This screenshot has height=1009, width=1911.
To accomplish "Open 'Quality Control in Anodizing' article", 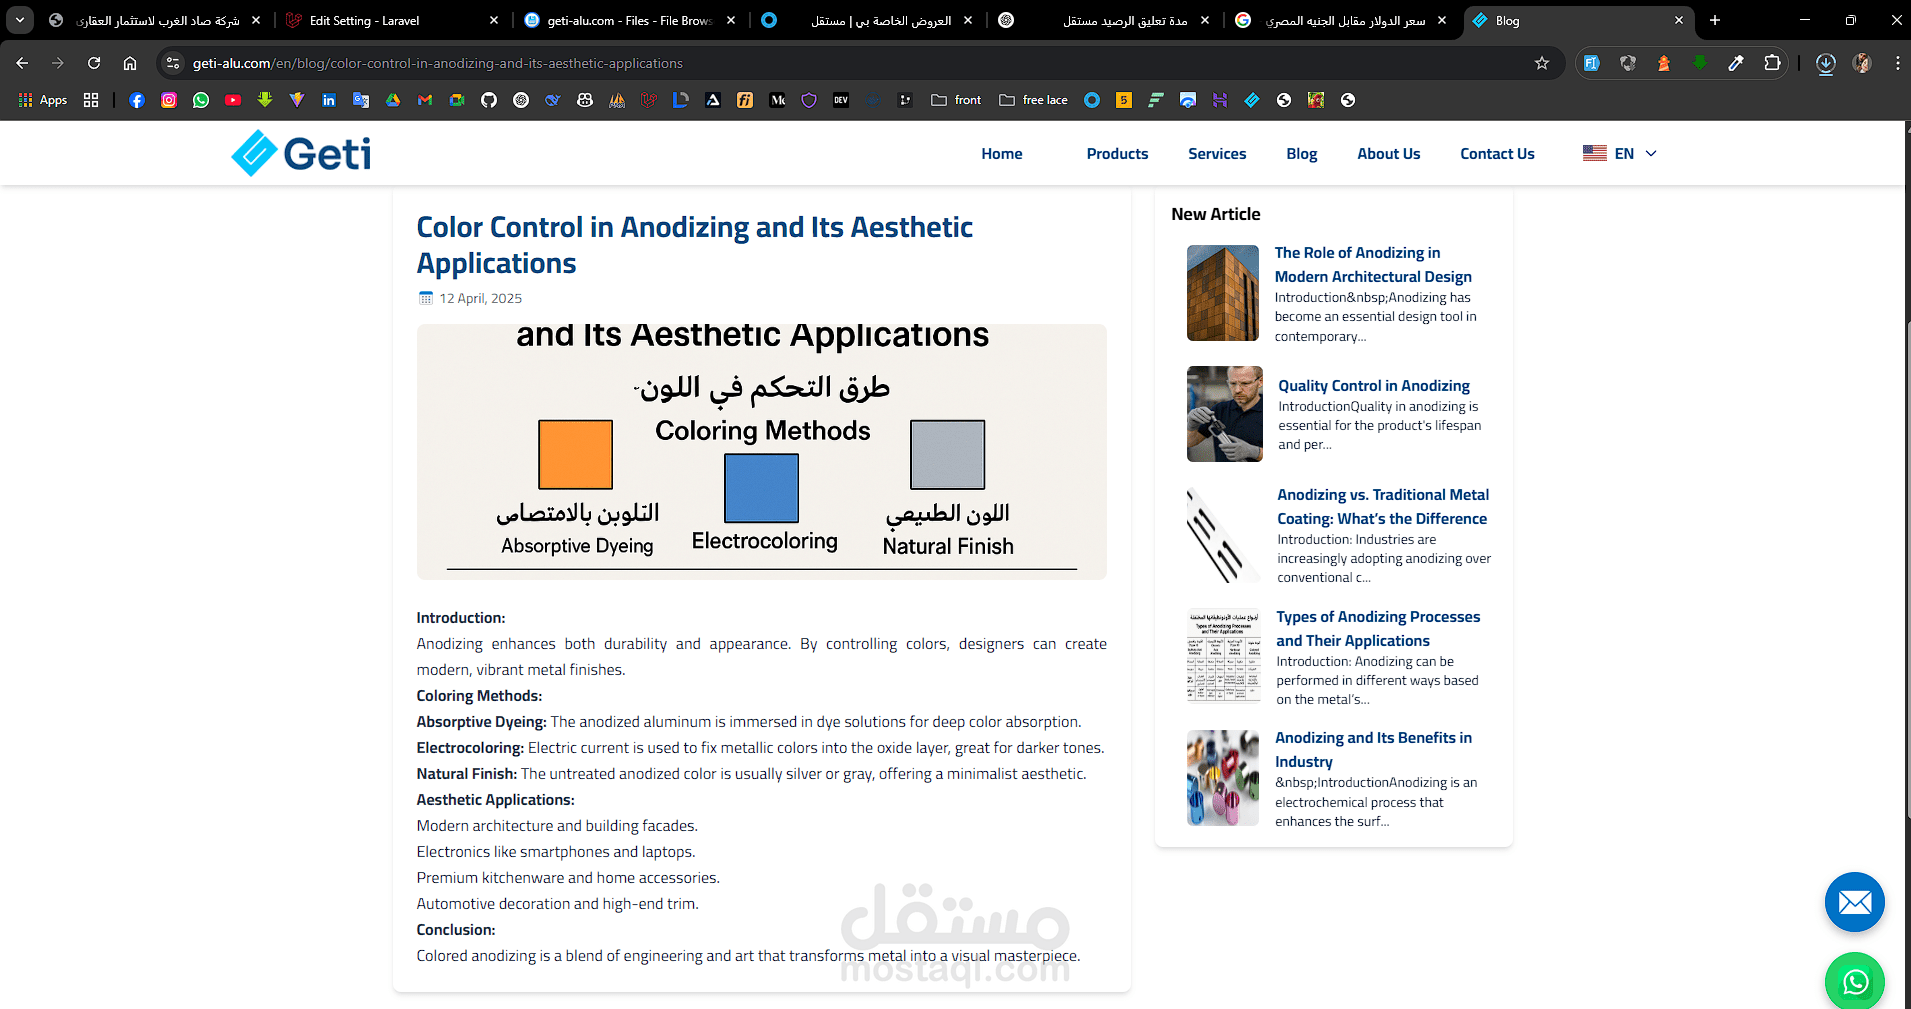I will [x=1374, y=386].
